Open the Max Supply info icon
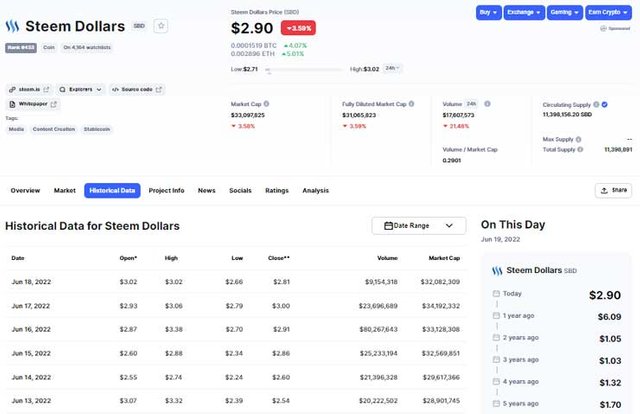 tap(578, 139)
